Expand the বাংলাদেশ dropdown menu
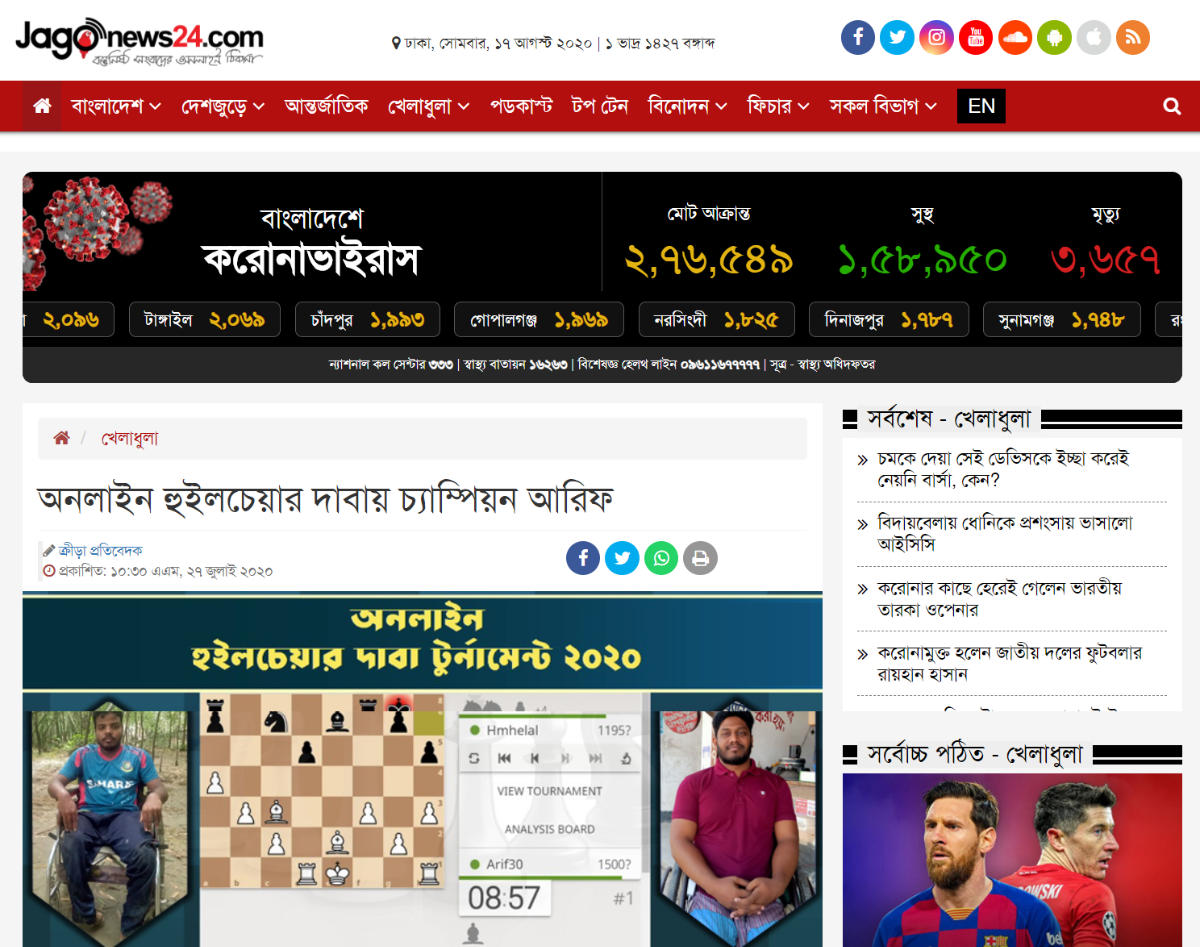 (x=116, y=106)
